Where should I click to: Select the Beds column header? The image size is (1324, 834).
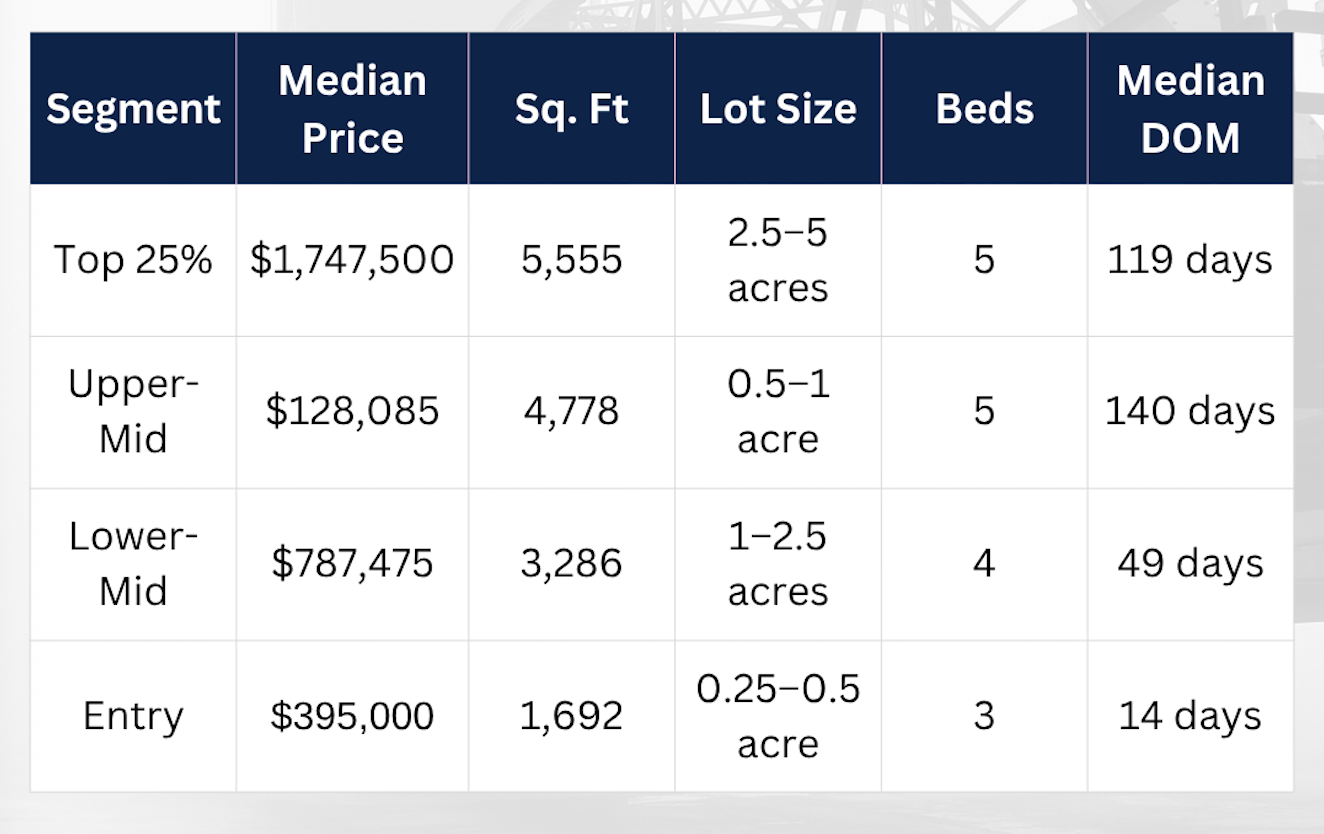click(984, 108)
